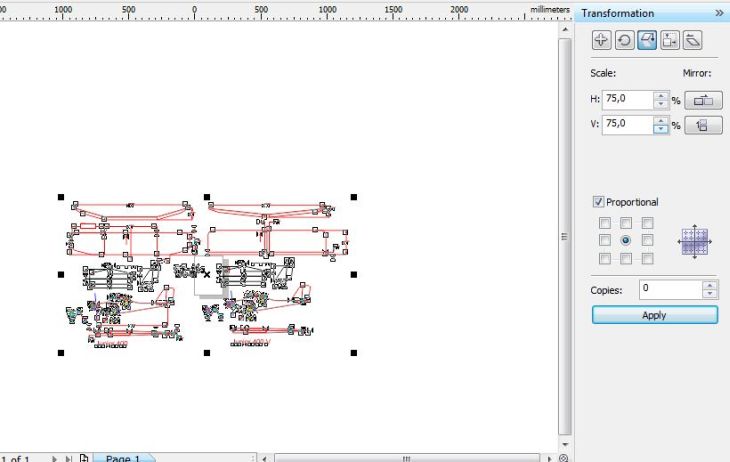This screenshot has height=462, width=730.
Task: Click the 'millimeters' ruler unit label
Action: click(x=550, y=9)
